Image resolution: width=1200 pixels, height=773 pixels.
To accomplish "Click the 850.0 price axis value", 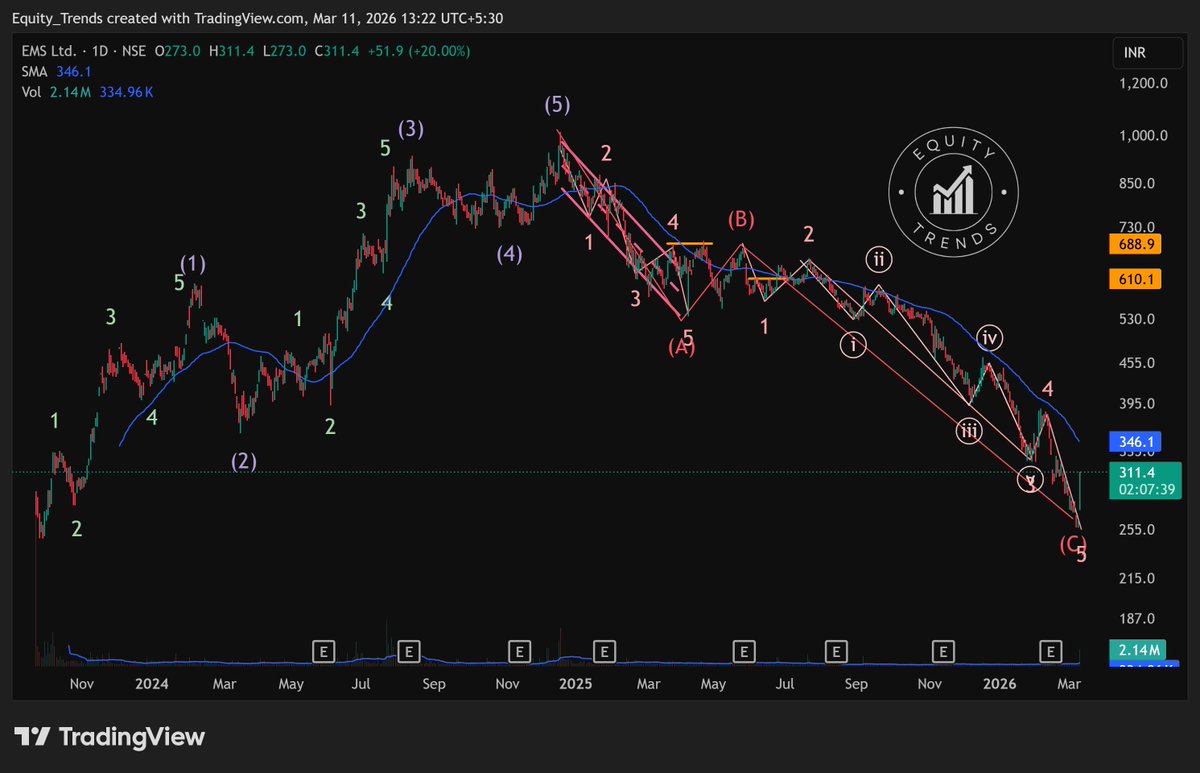I will [1138, 184].
